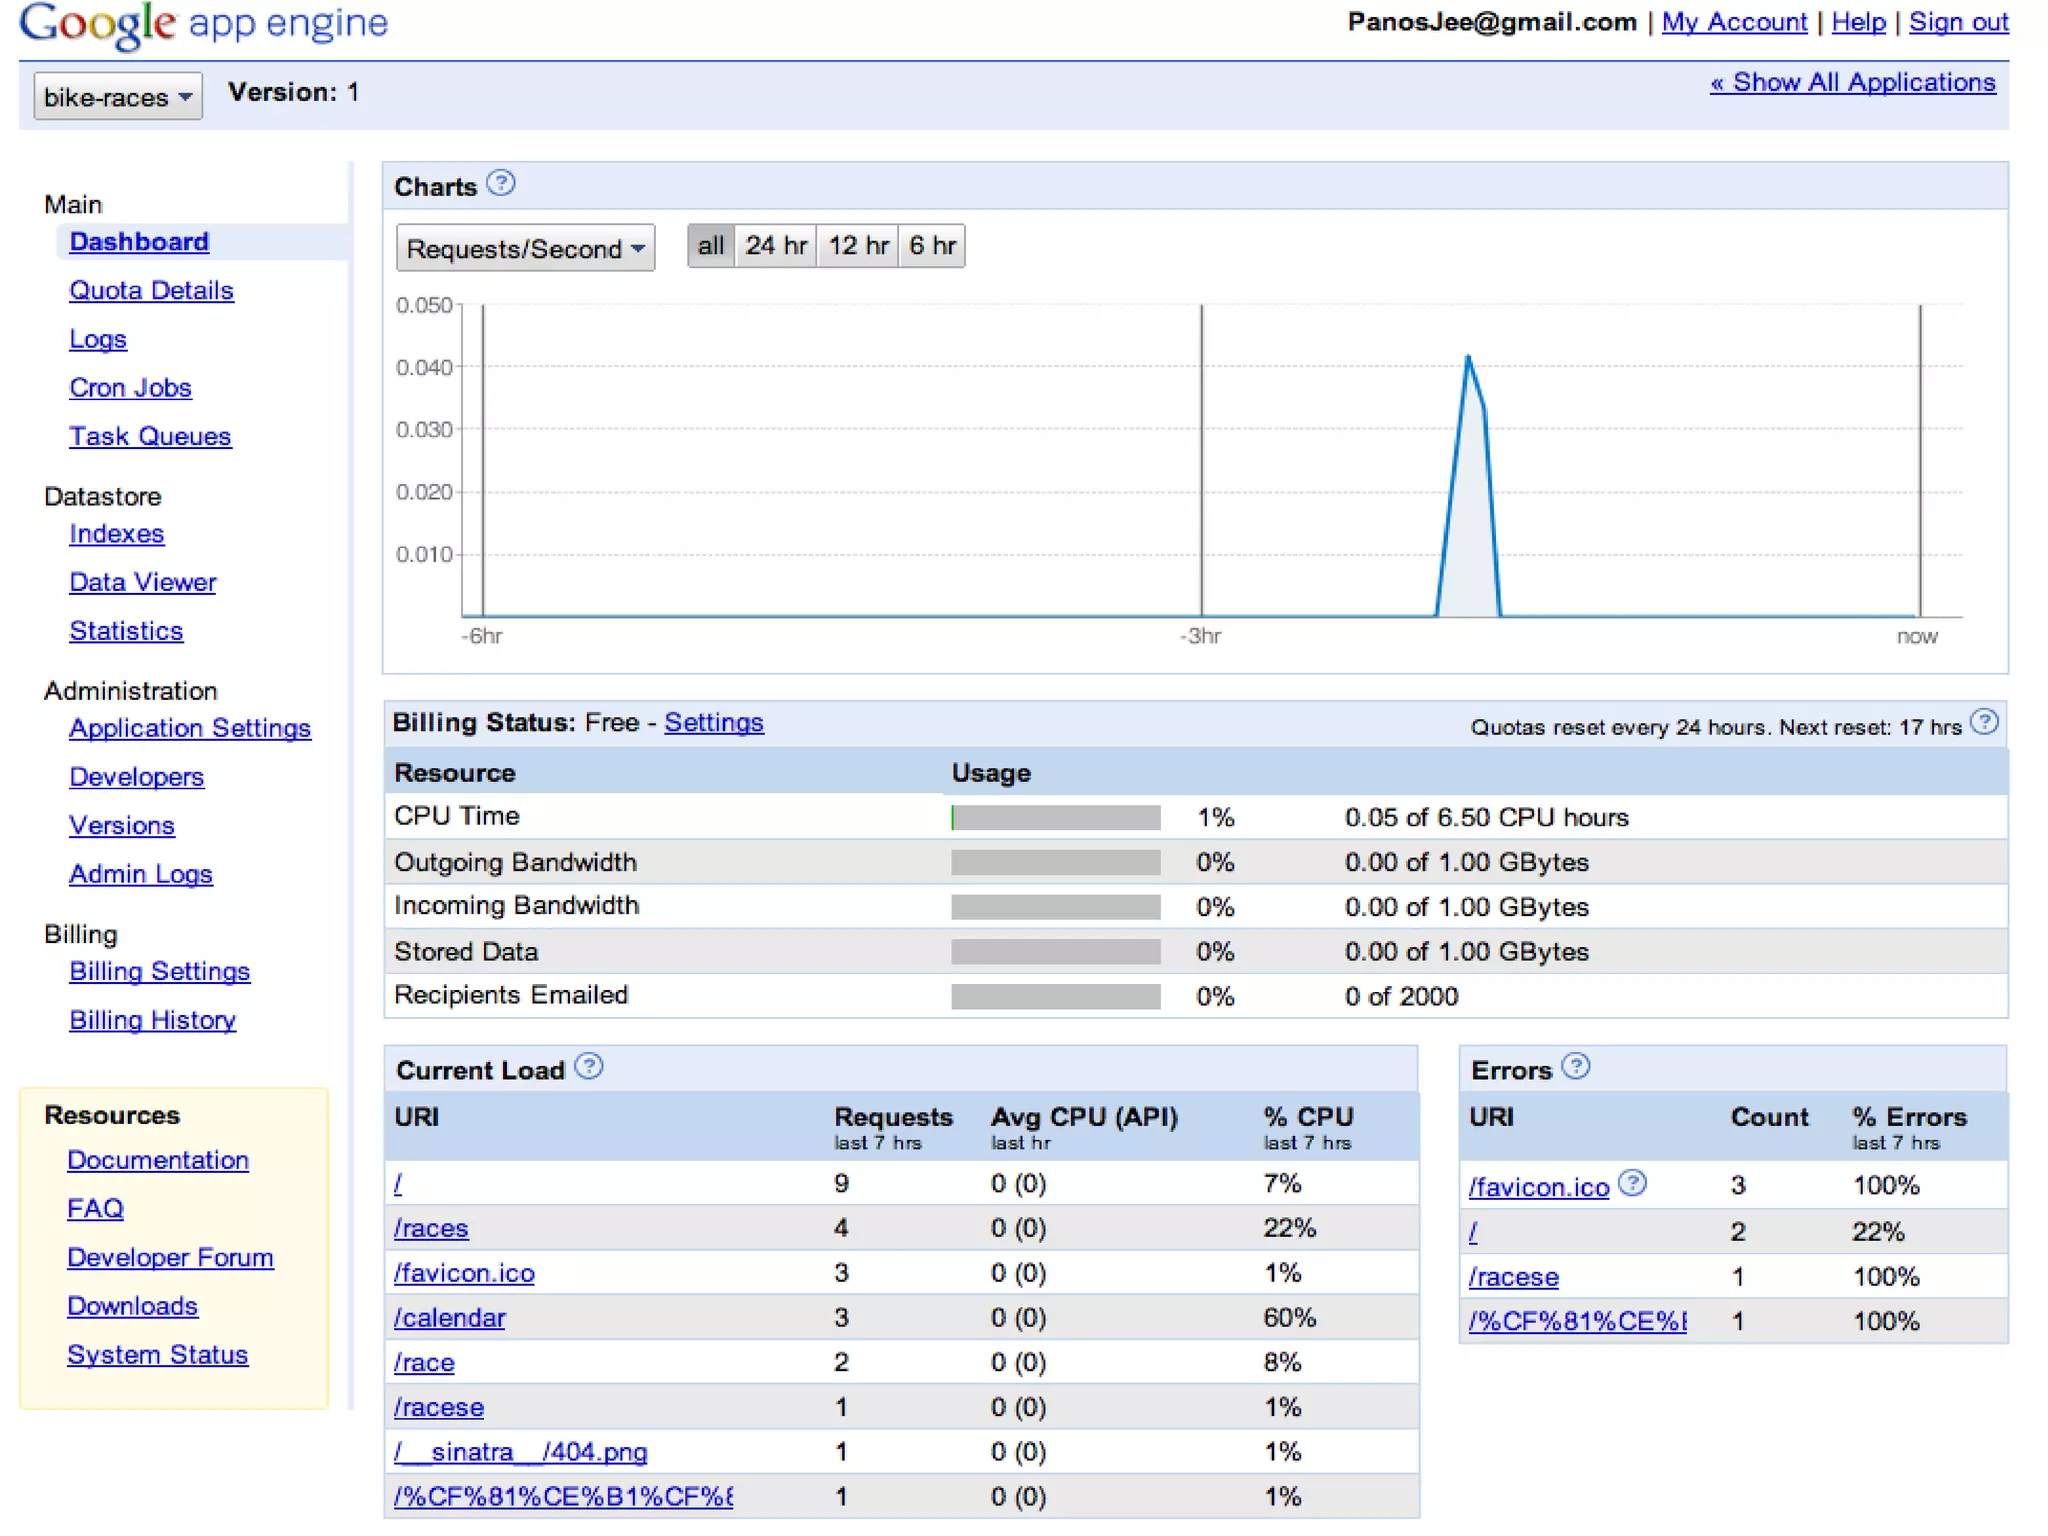2048x1536 pixels.
Task: Open Billing Settings in sidebar
Action: coord(159,972)
